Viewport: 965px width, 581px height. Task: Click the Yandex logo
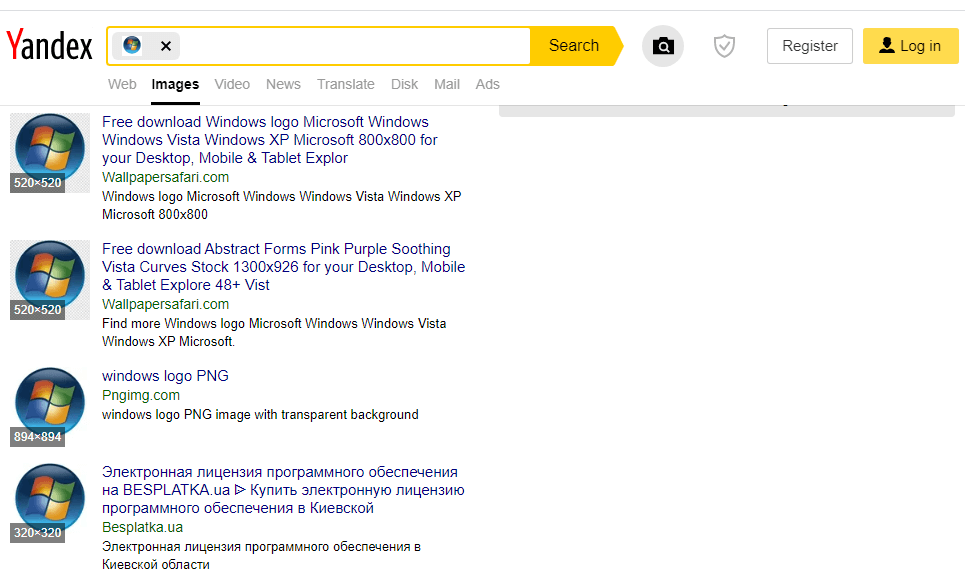(49, 46)
